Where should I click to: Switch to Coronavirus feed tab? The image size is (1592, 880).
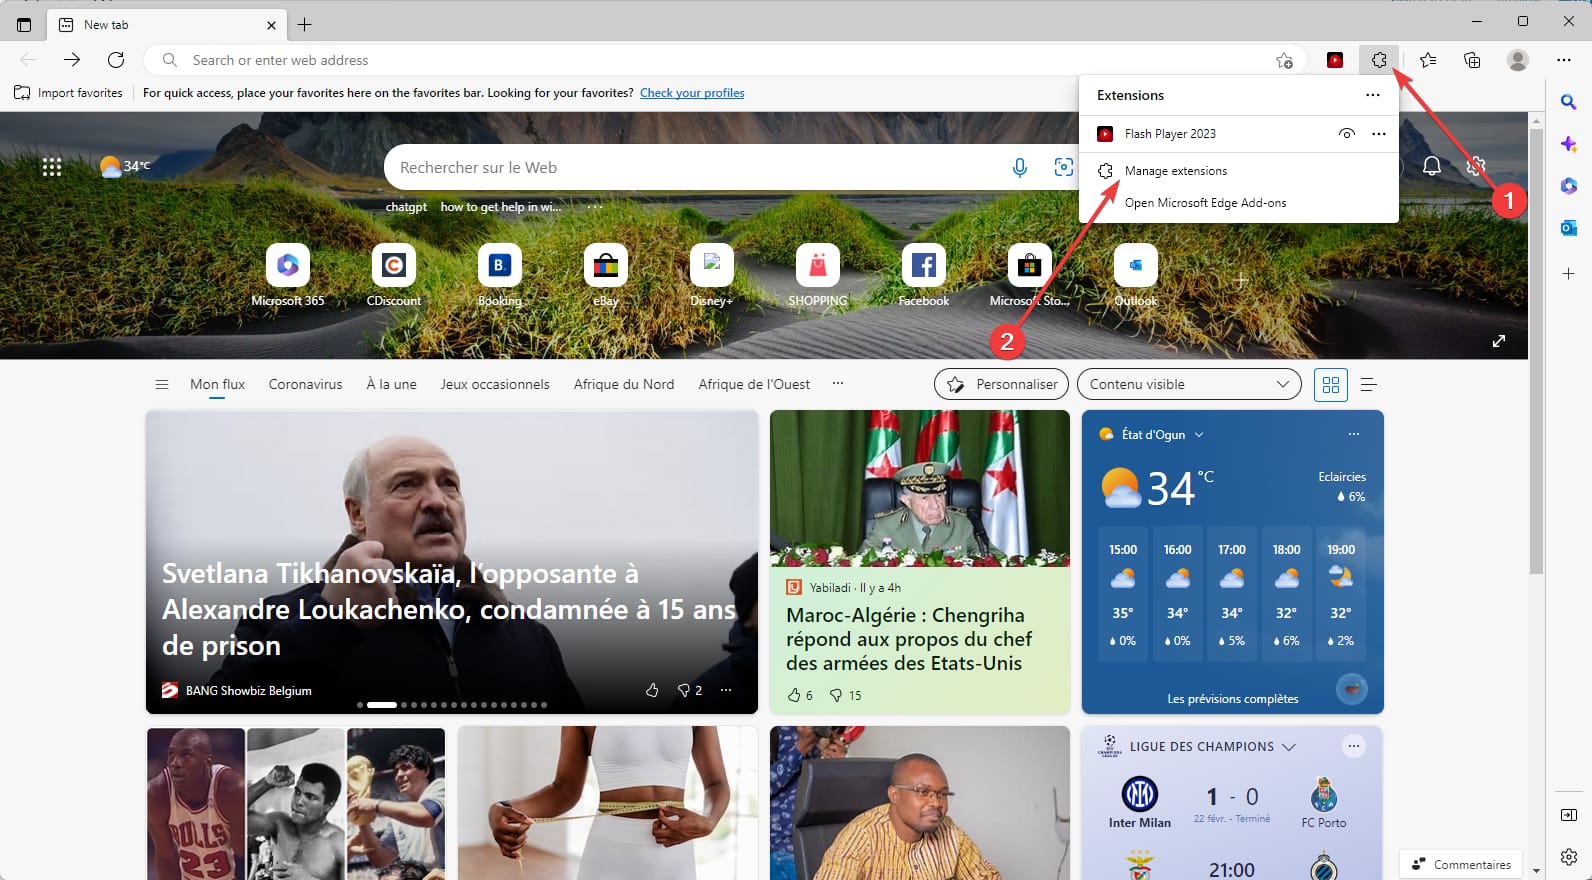(x=305, y=384)
